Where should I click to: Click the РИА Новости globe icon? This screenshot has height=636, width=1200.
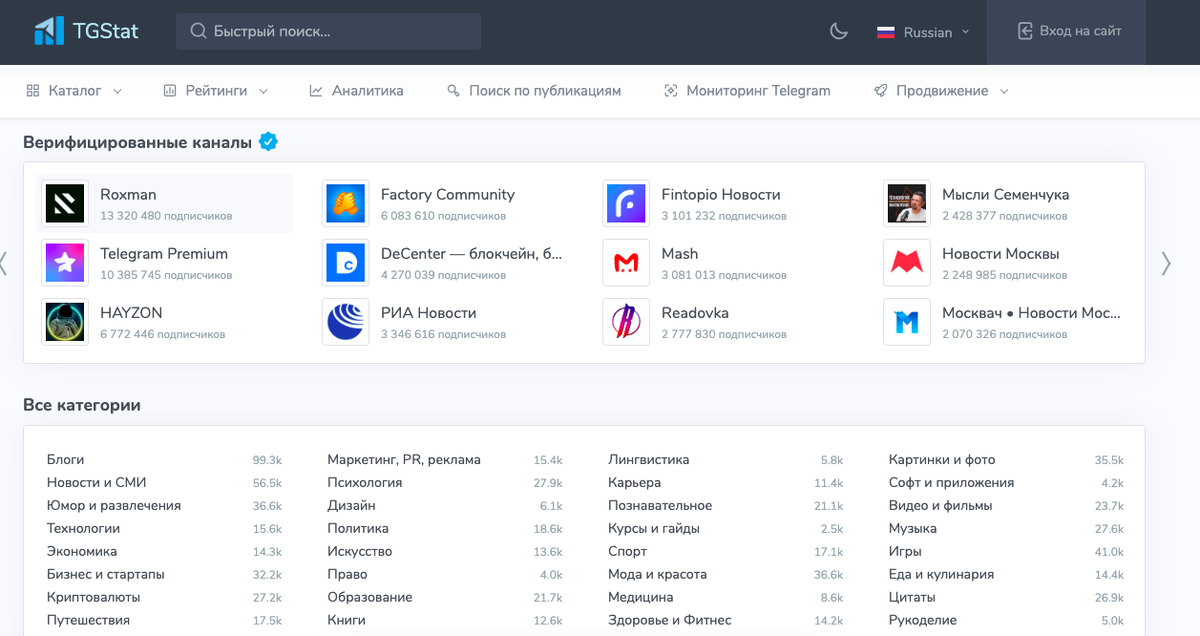pos(346,322)
